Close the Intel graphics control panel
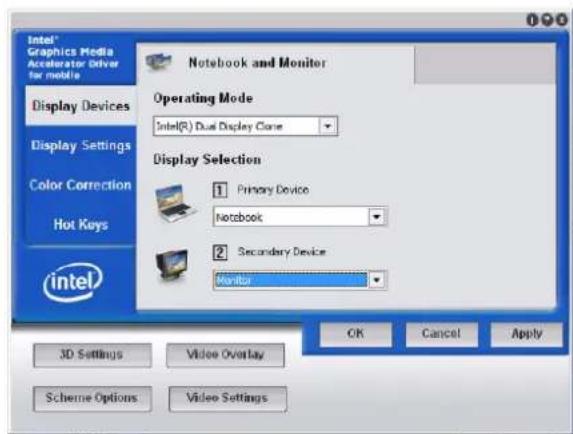 [561, 20]
